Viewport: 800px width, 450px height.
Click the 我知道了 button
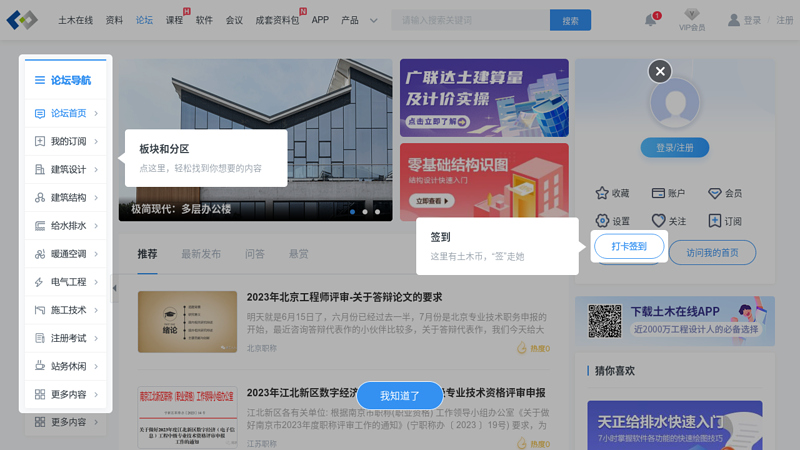[399, 395]
